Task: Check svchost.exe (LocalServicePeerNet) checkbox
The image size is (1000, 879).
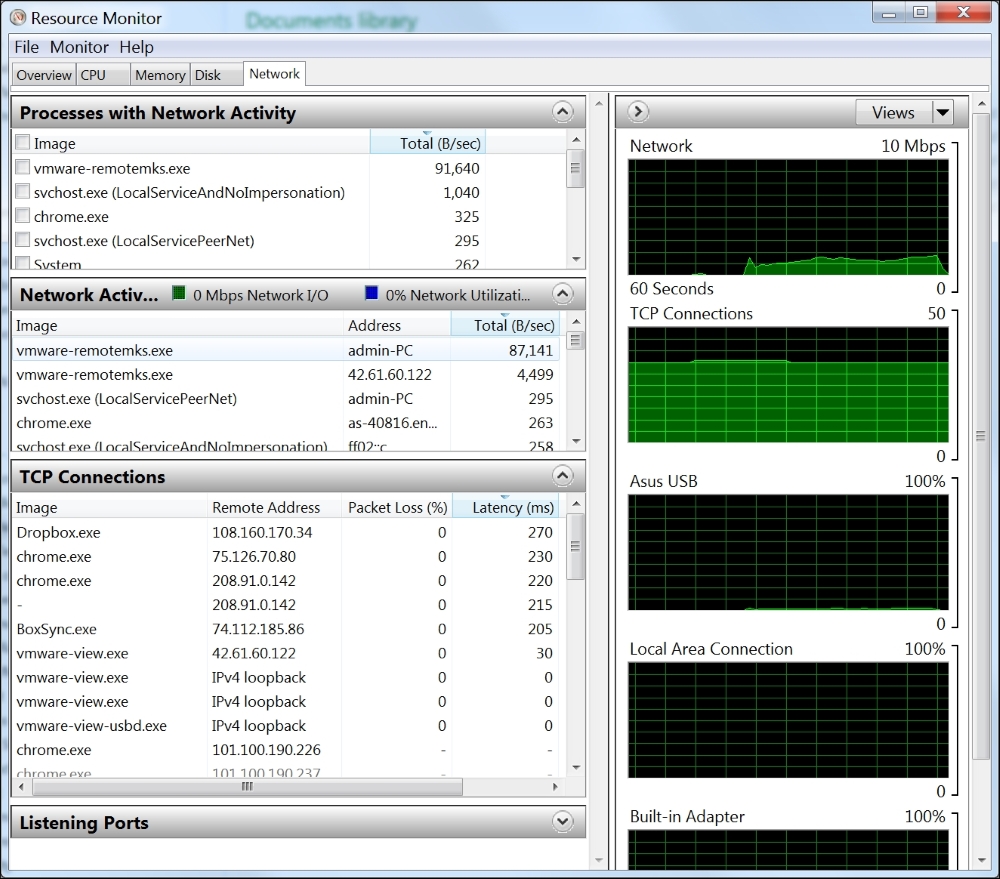Action: point(22,240)
